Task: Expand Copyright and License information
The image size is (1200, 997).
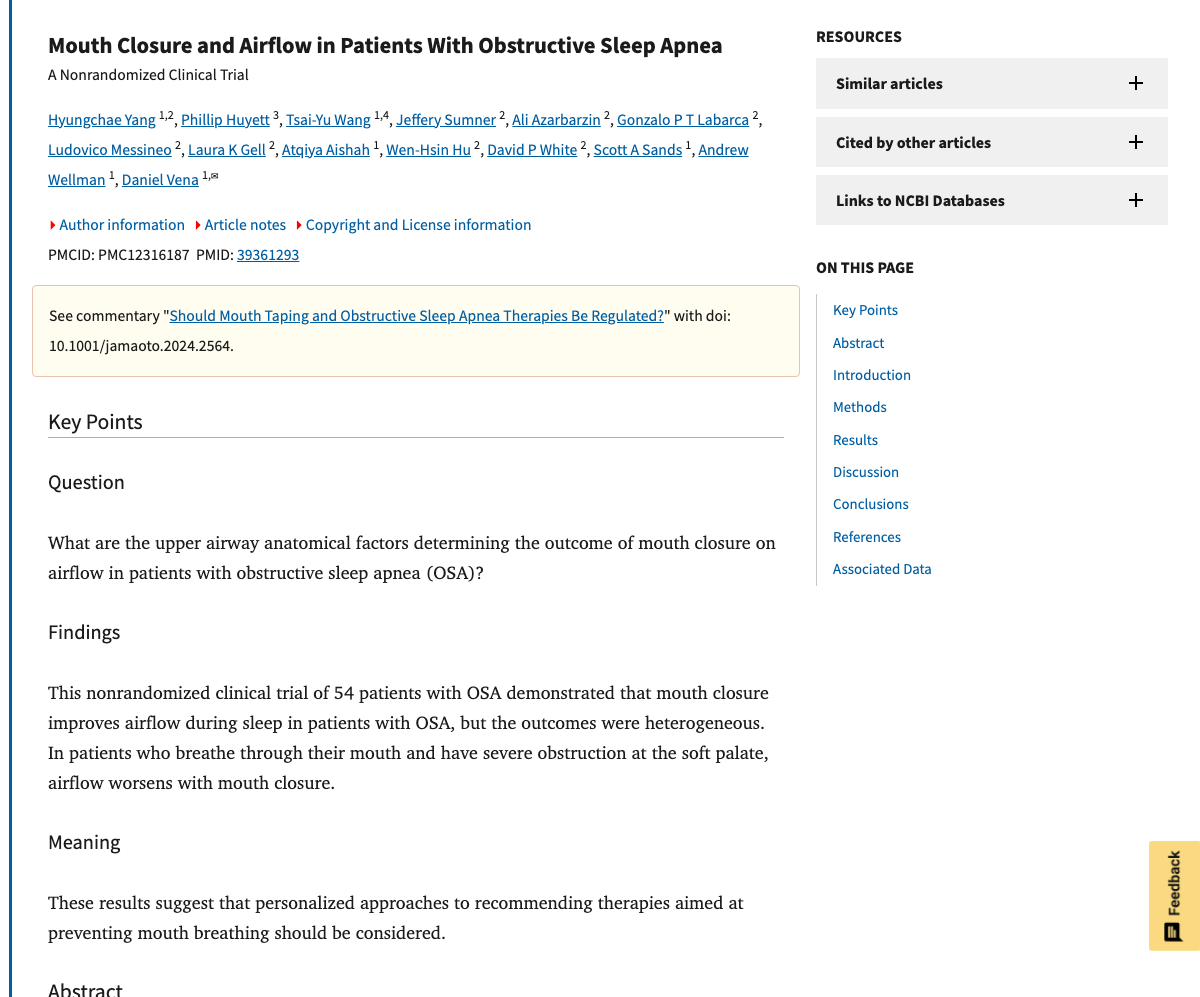Action: (x=418, y=225)
